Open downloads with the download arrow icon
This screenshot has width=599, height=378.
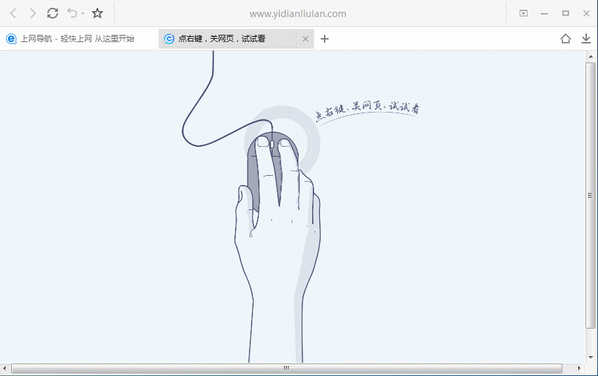[586, 38]
